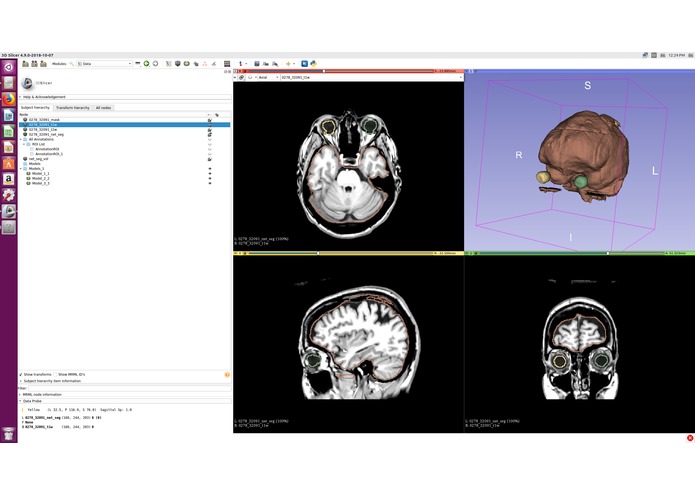This screenshot has width=695, height=494.
Task: Click the Load DICOM Data toolbar icon
Action: (34, 64)
